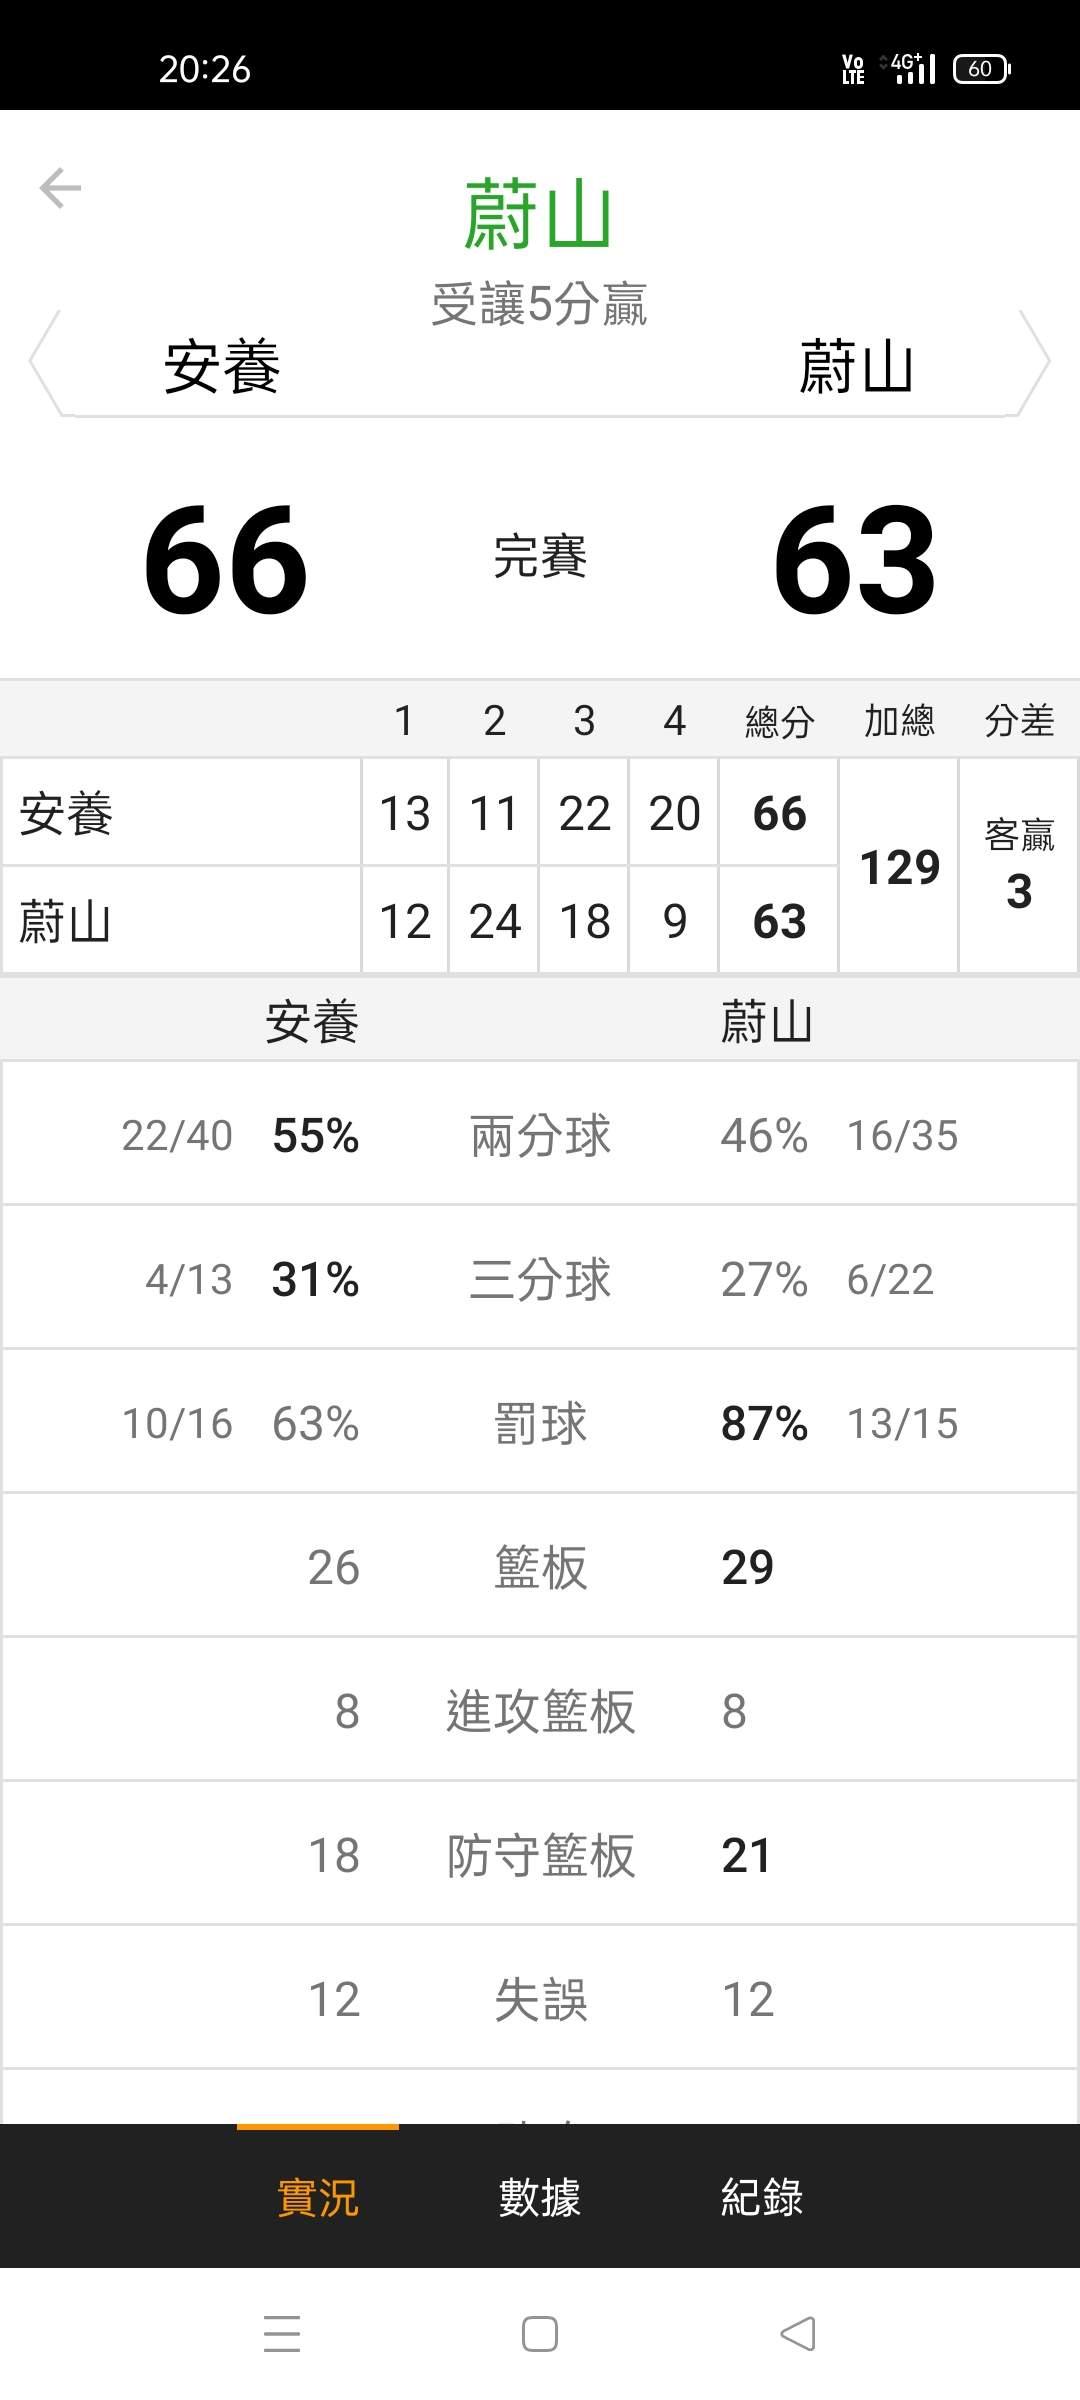Tap the VoLTE status icon
Screen dimensions: 1080x2400
pos(853,69)
